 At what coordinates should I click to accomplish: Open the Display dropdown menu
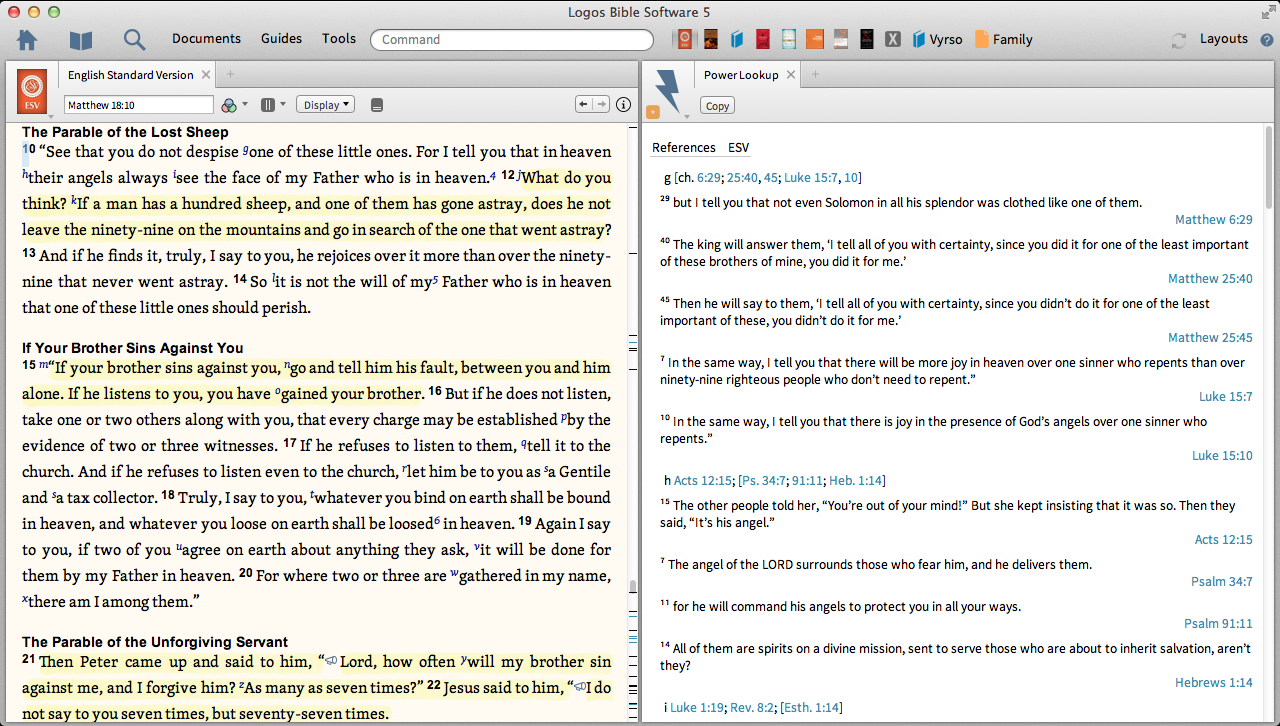[x=327, y=105]
